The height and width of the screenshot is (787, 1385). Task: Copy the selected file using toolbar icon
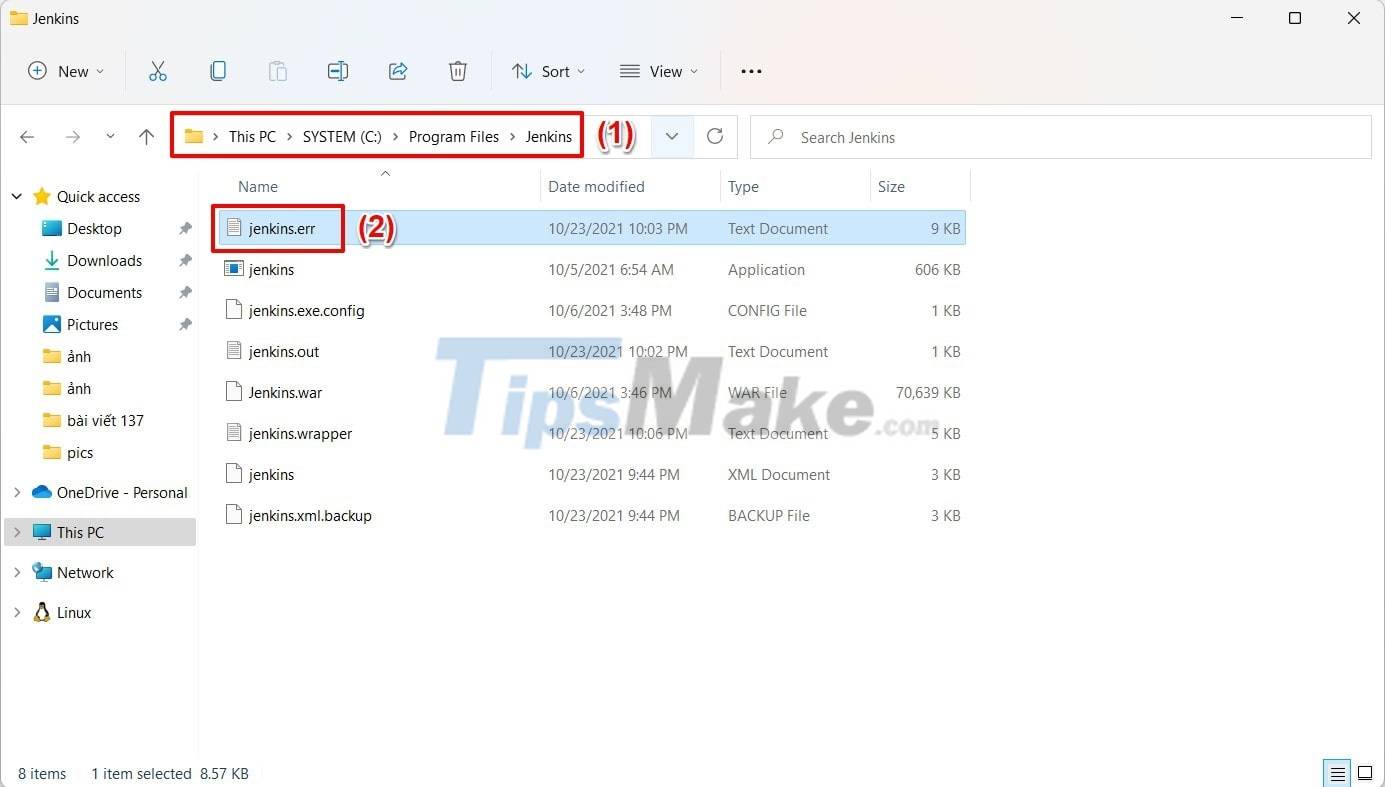[218, 71]
